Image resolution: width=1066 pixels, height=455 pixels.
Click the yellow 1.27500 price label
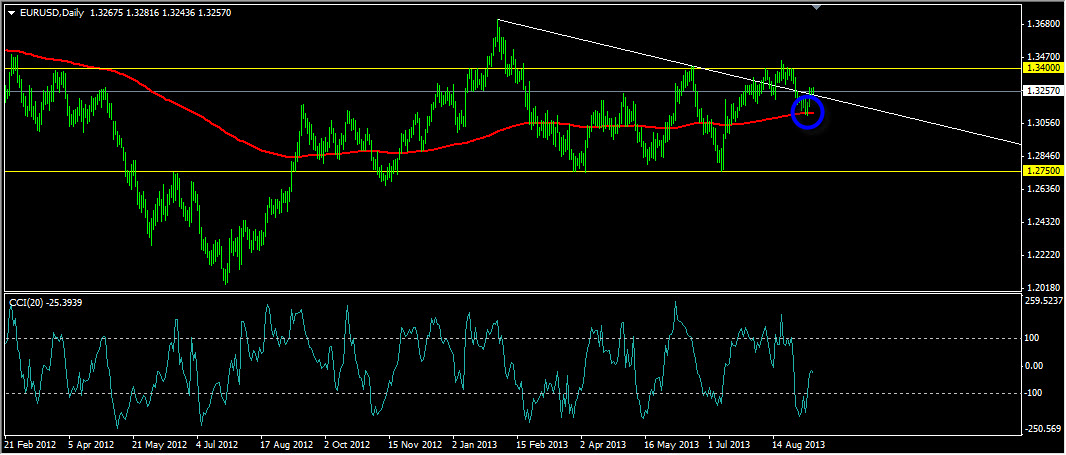click(x=1042, y=171)
